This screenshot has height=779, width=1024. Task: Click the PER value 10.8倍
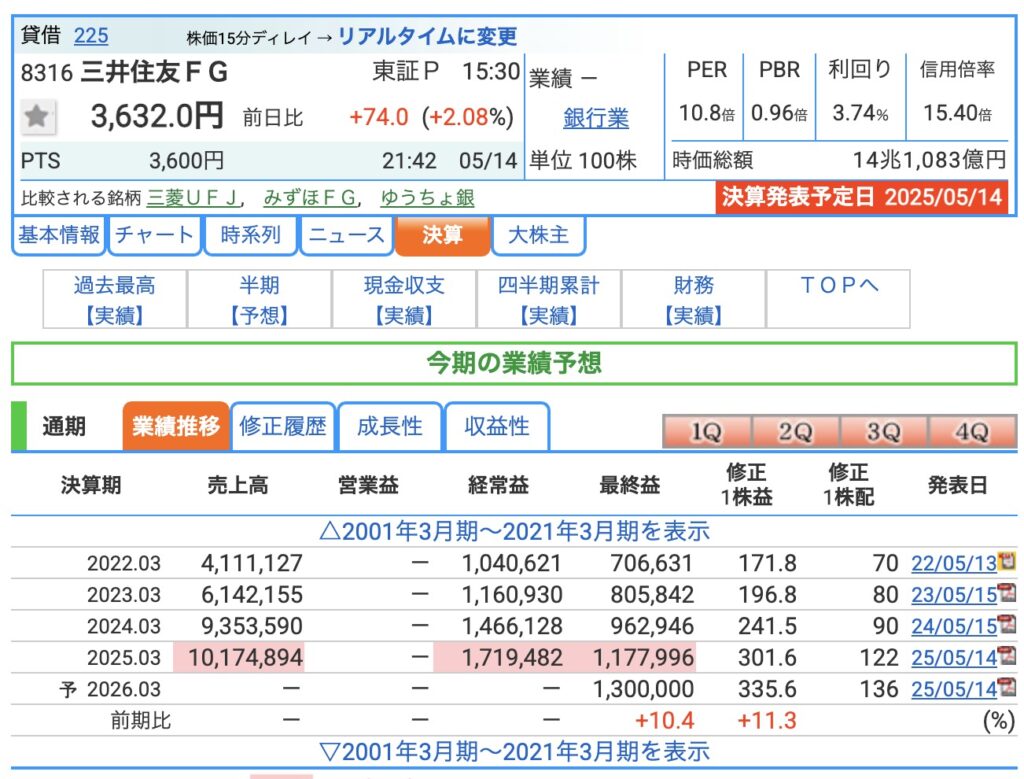707,113
